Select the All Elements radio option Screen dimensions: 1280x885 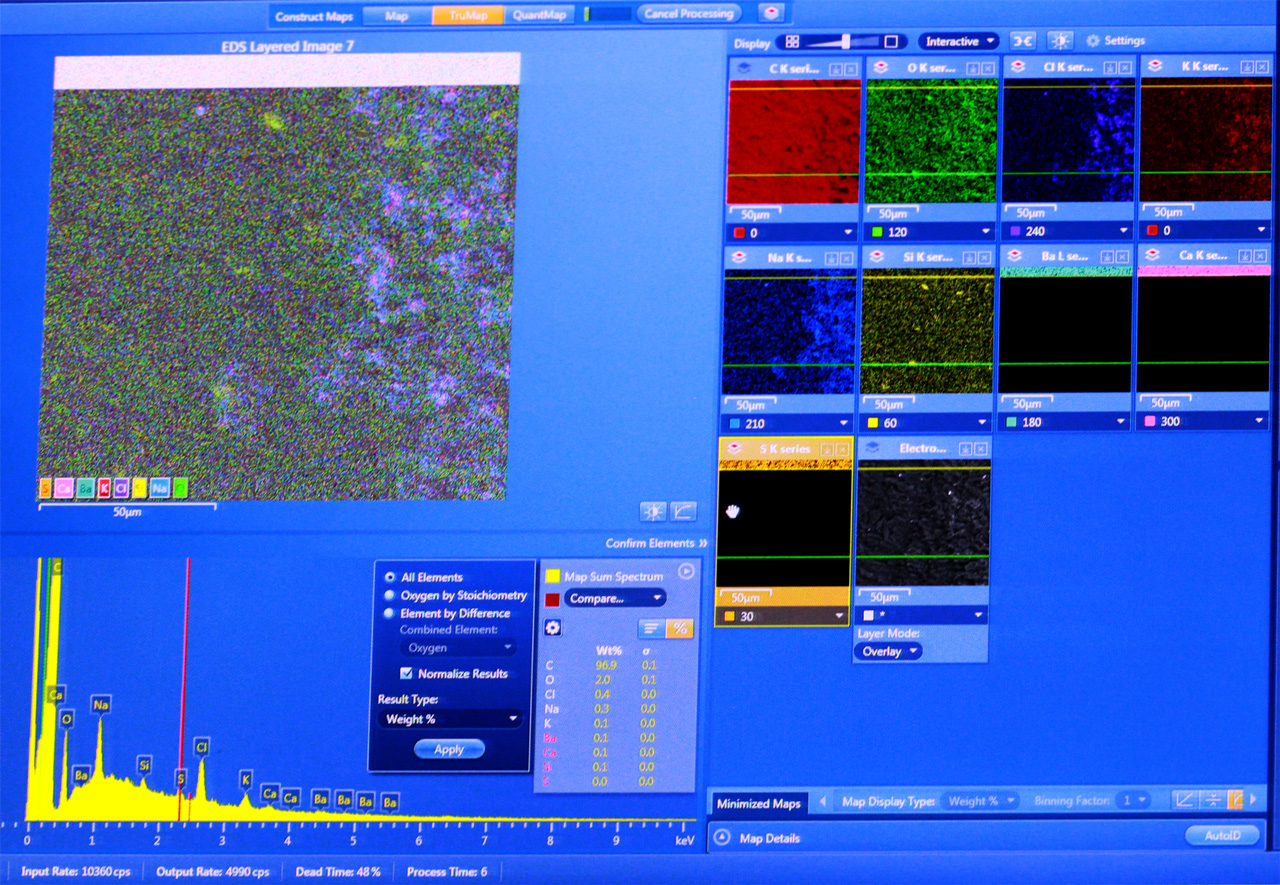coord(389,577)
